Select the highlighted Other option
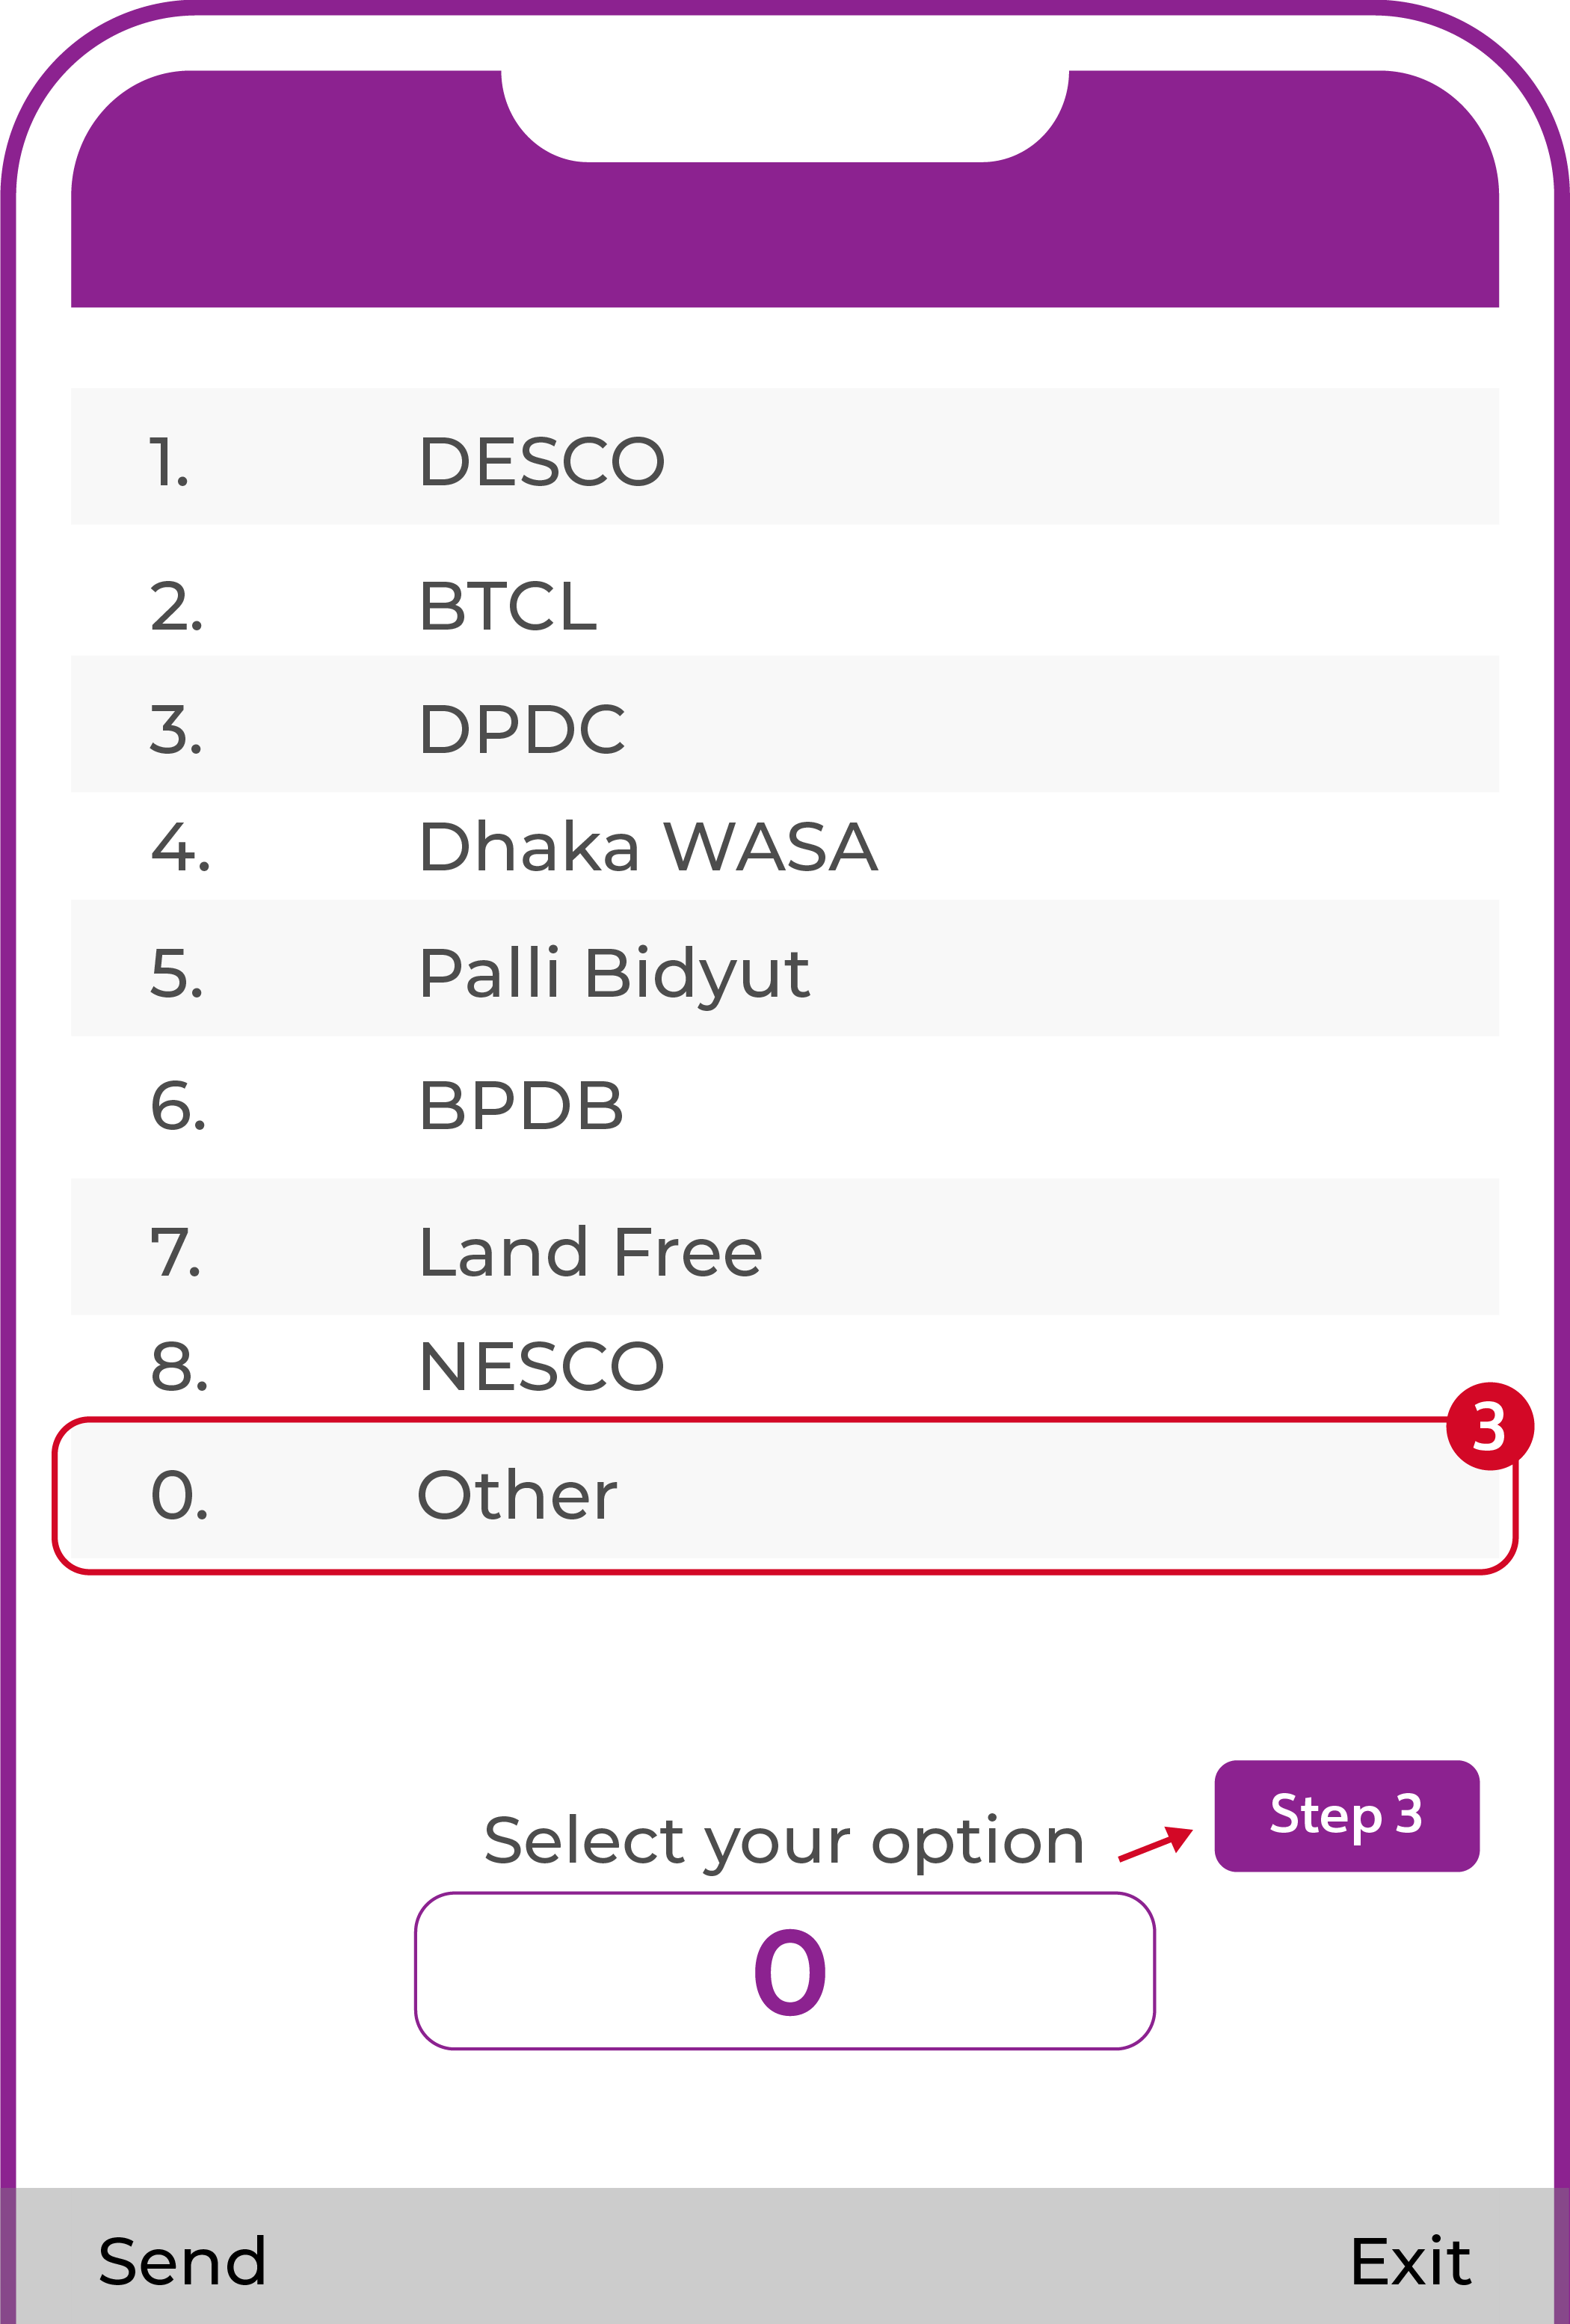 coord(517,1496)
